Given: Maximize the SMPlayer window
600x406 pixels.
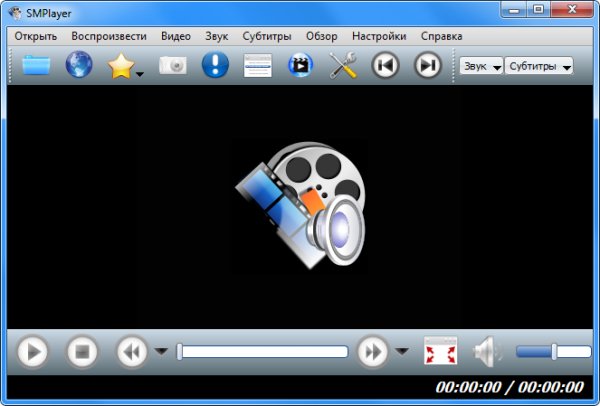Looking at the screenshot, I should (539, 10).
